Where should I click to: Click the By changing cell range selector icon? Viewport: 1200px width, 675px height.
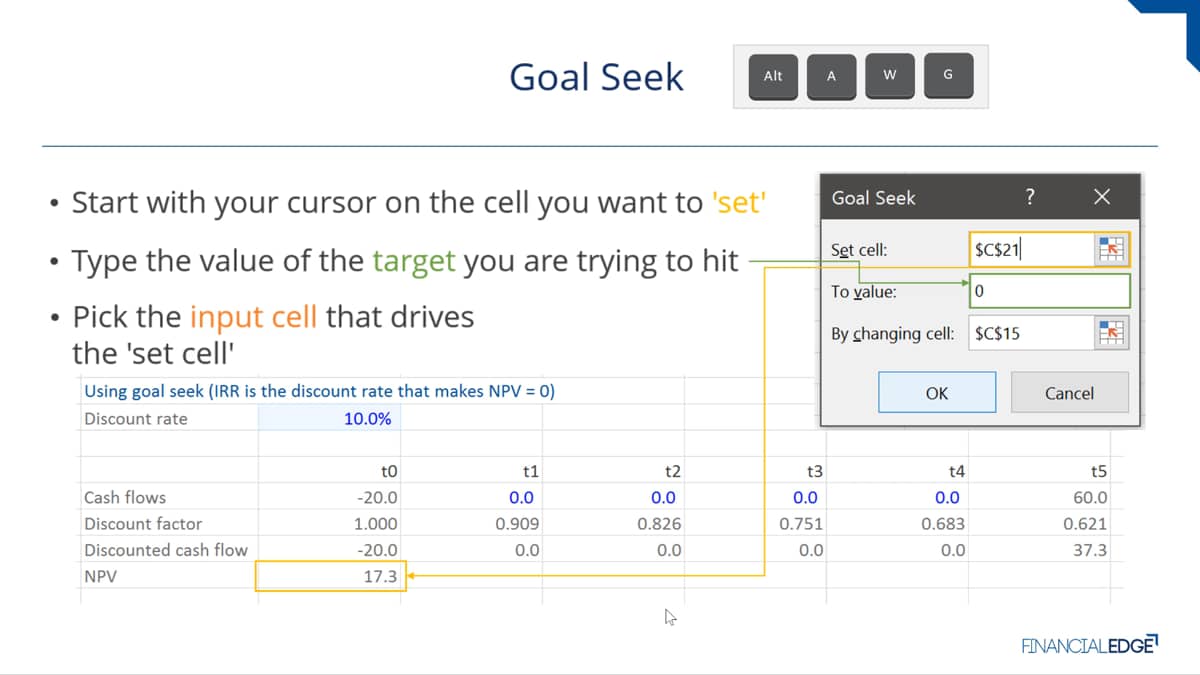coord(1112,332)
